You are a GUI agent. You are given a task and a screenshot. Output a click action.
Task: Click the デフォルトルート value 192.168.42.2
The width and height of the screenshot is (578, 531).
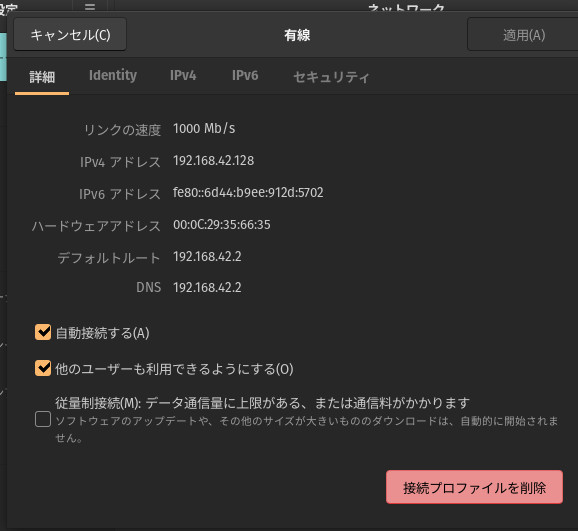[x=207, y=257]
